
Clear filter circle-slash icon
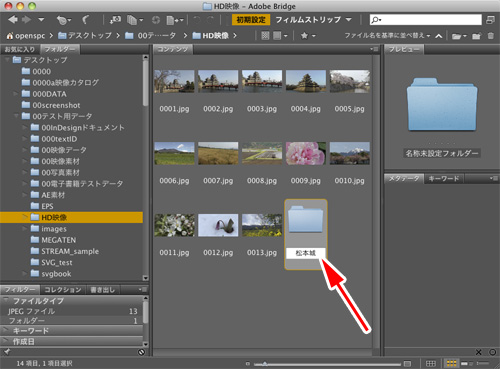[x=141, y=352]
